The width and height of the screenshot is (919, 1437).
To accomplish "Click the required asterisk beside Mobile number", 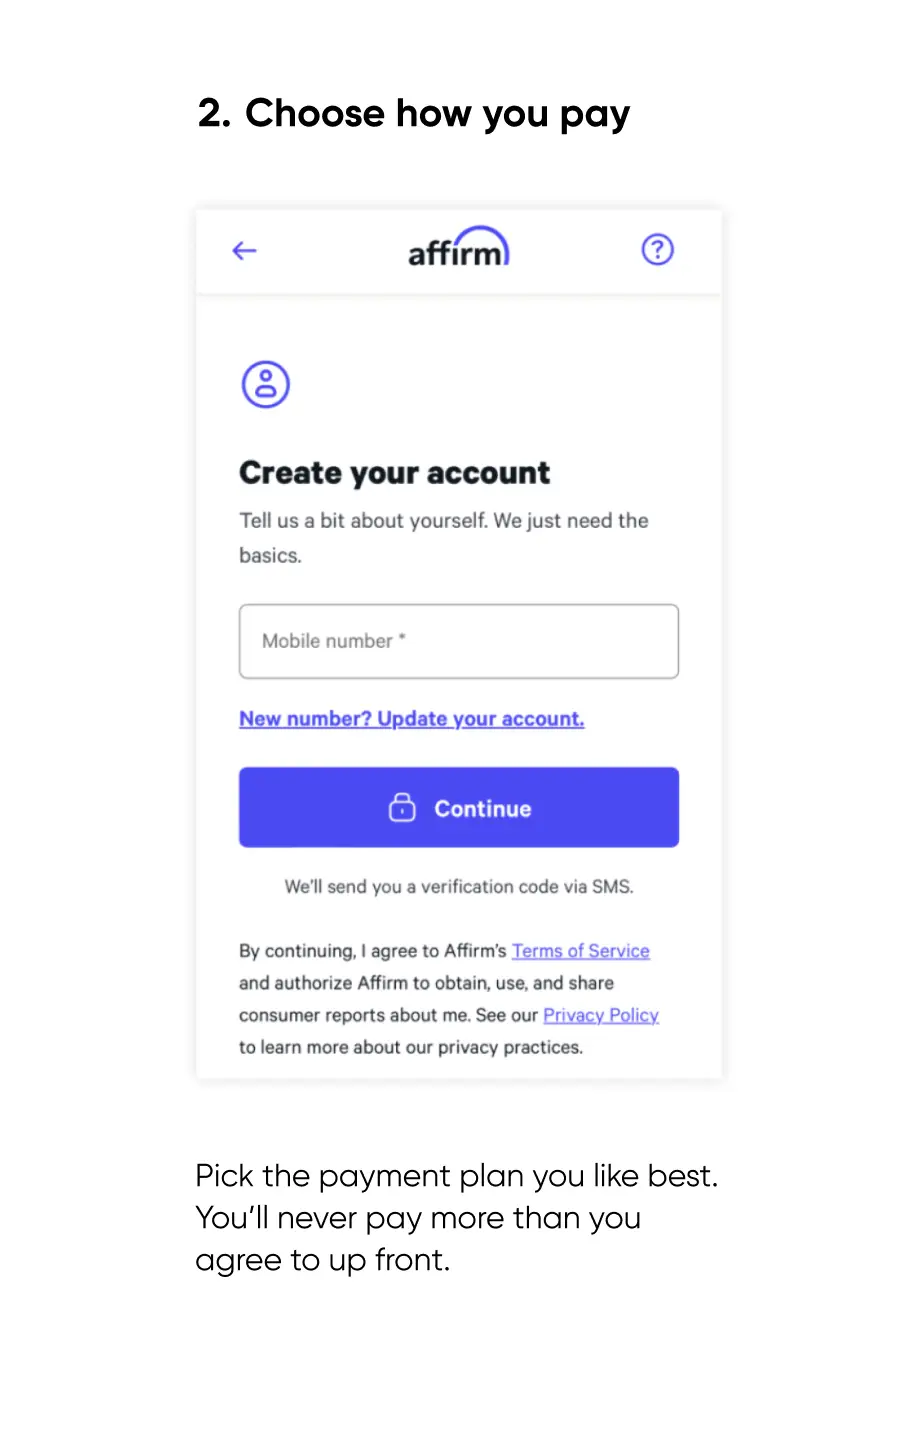I will (402, 637).
